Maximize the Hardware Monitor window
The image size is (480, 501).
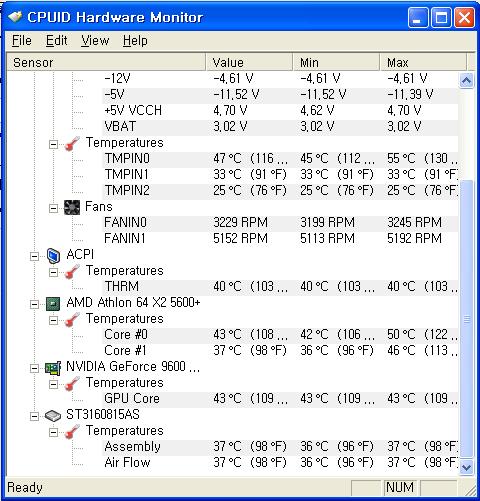tap(441, 18)
